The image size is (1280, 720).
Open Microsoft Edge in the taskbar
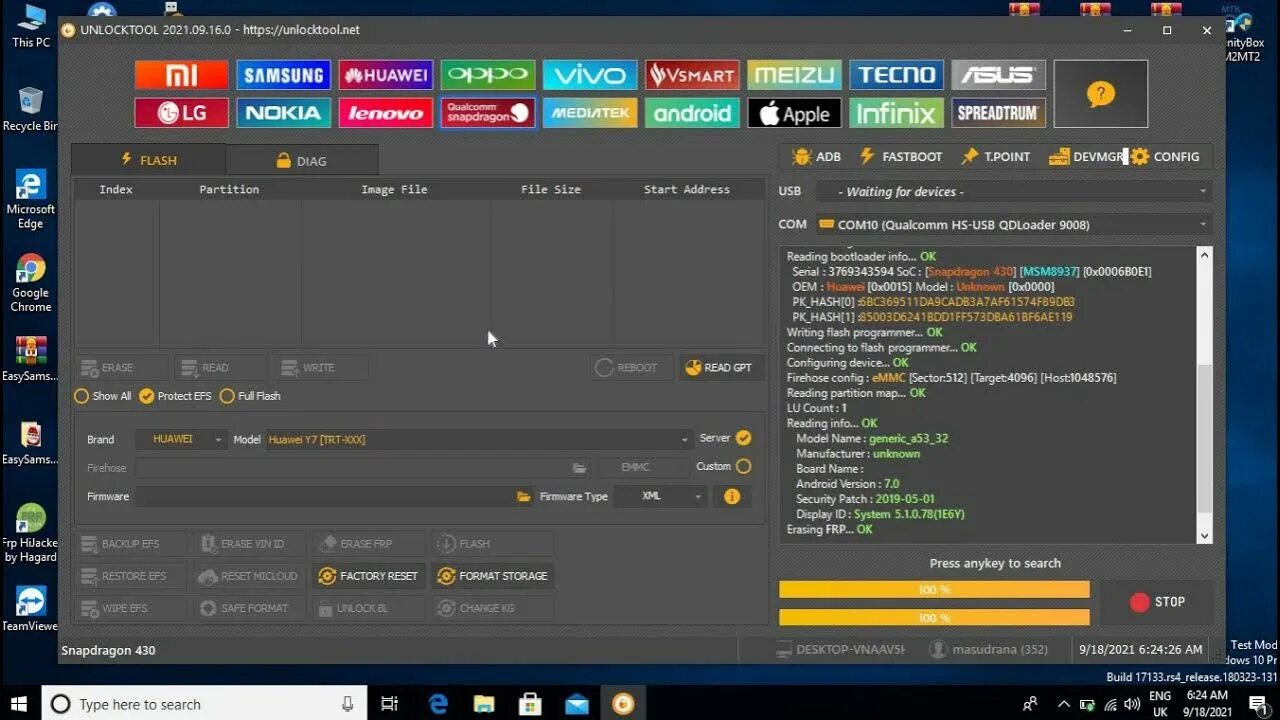(438, 704)
